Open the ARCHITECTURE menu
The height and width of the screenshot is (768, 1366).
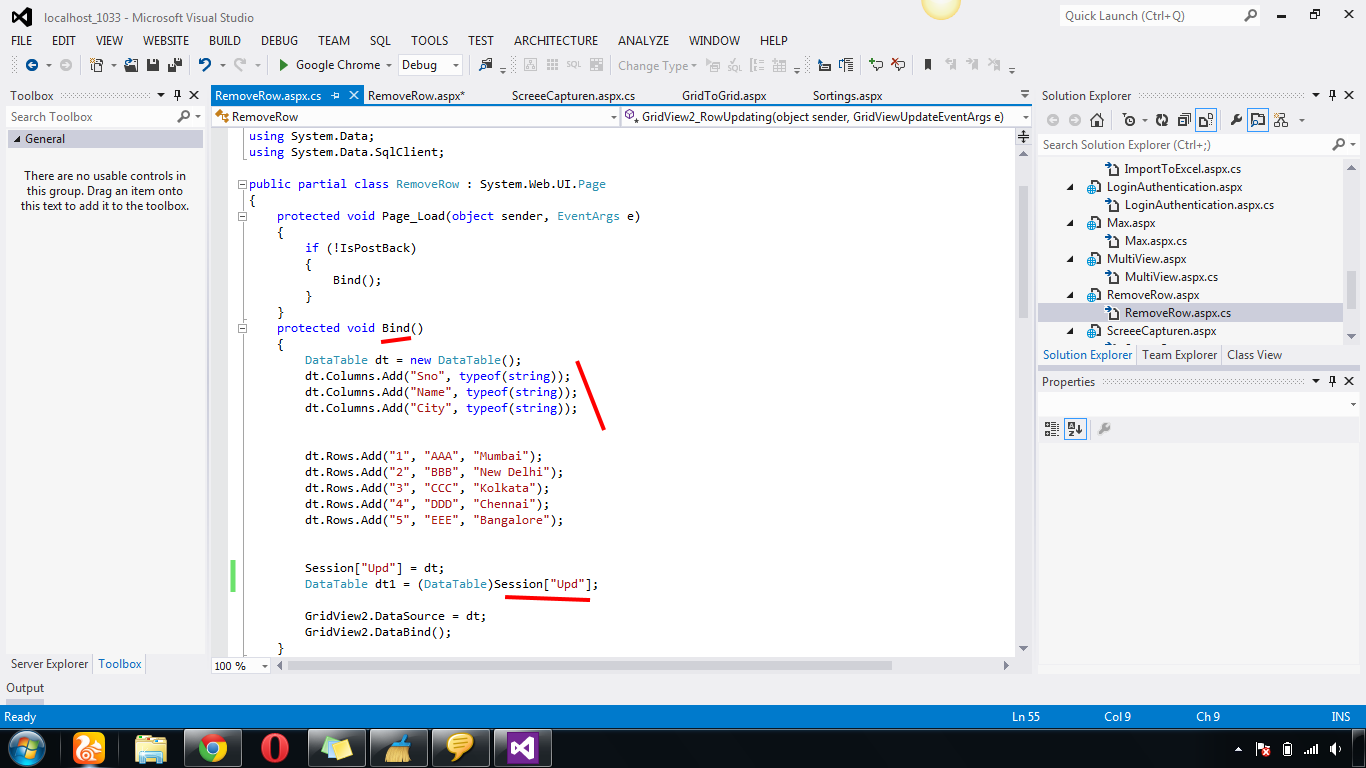tap(556, 41)
